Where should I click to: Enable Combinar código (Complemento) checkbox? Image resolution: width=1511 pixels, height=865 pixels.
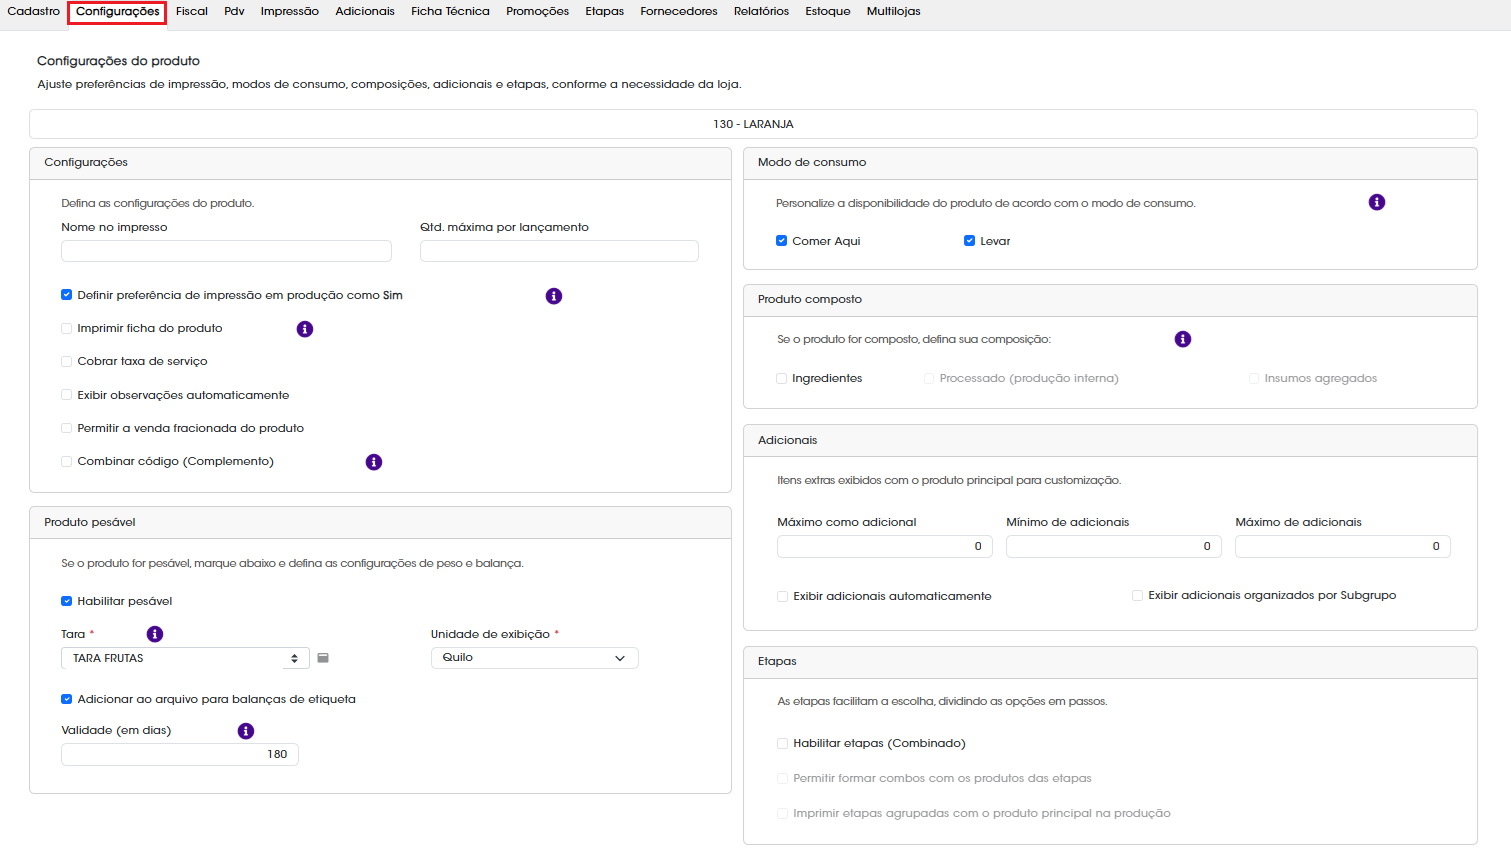tap(67, 461)
